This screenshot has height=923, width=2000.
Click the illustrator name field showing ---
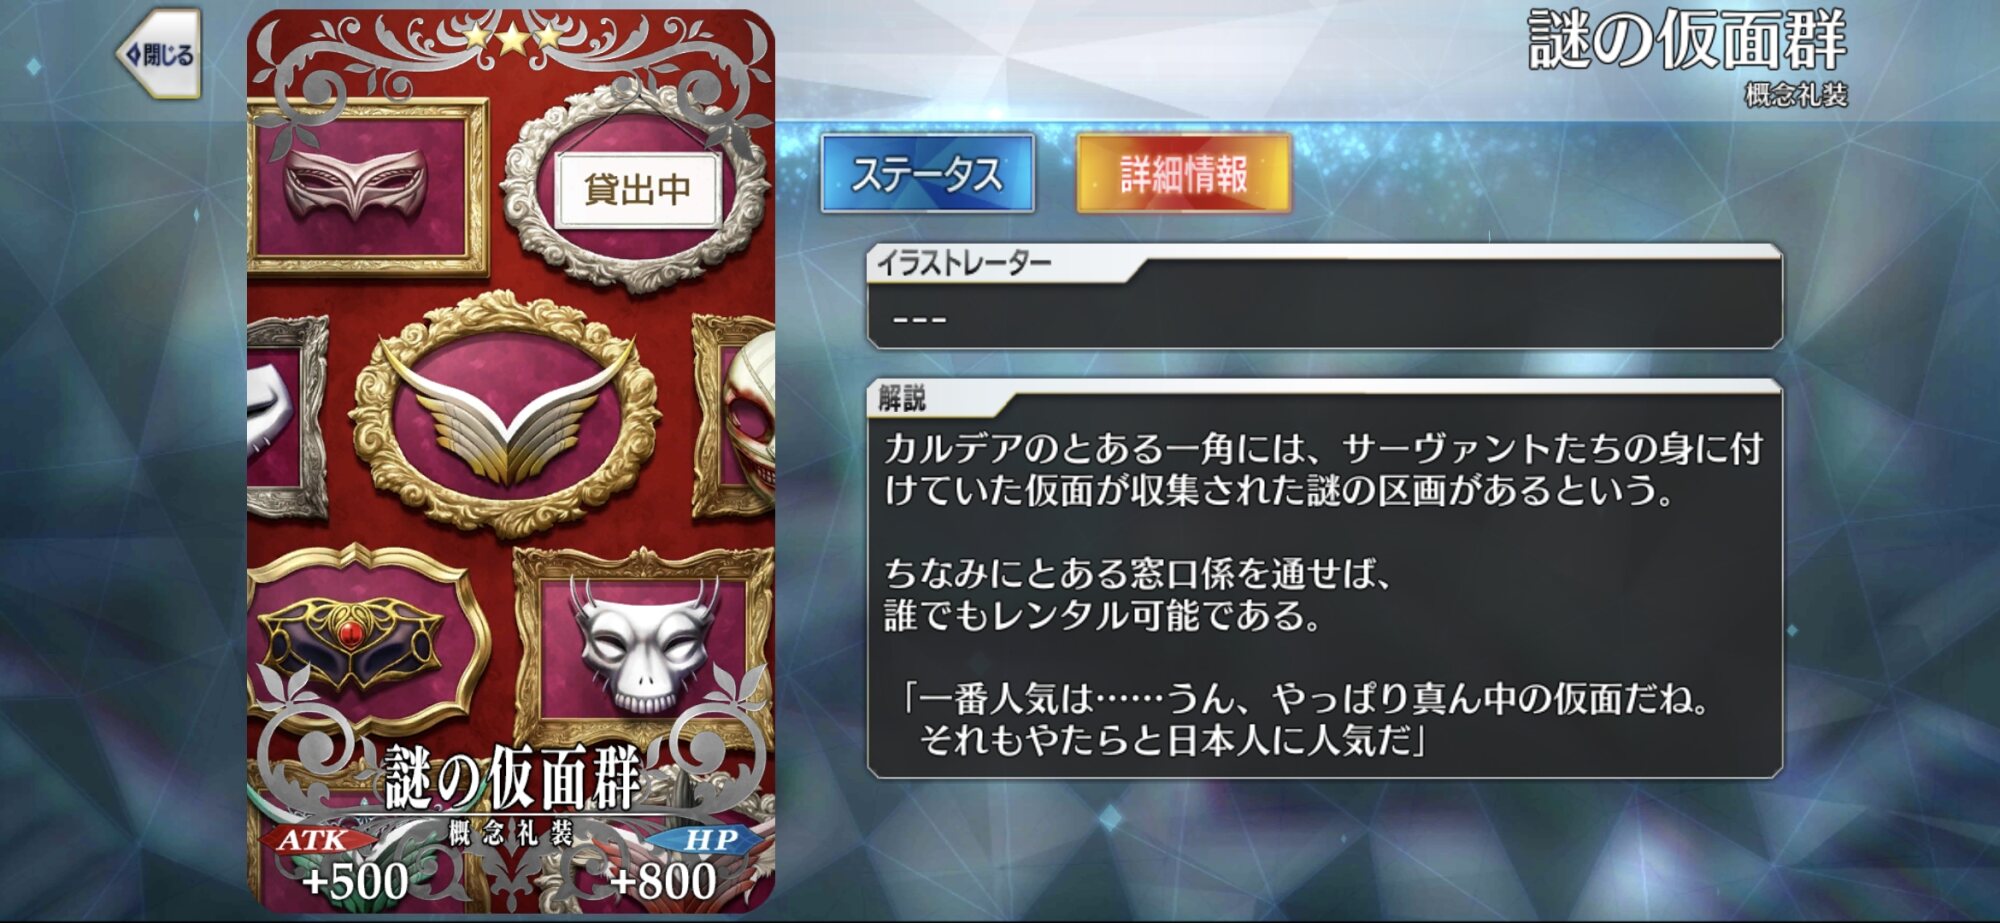pos(1324,318)
